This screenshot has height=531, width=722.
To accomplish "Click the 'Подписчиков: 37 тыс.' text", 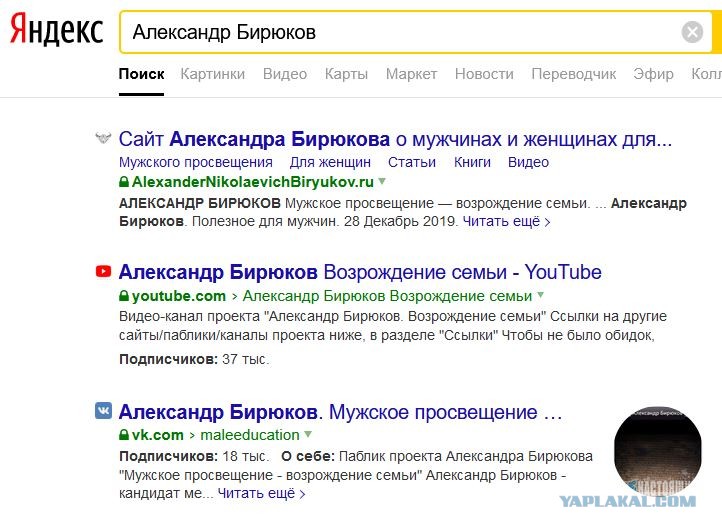I will 194,359.
